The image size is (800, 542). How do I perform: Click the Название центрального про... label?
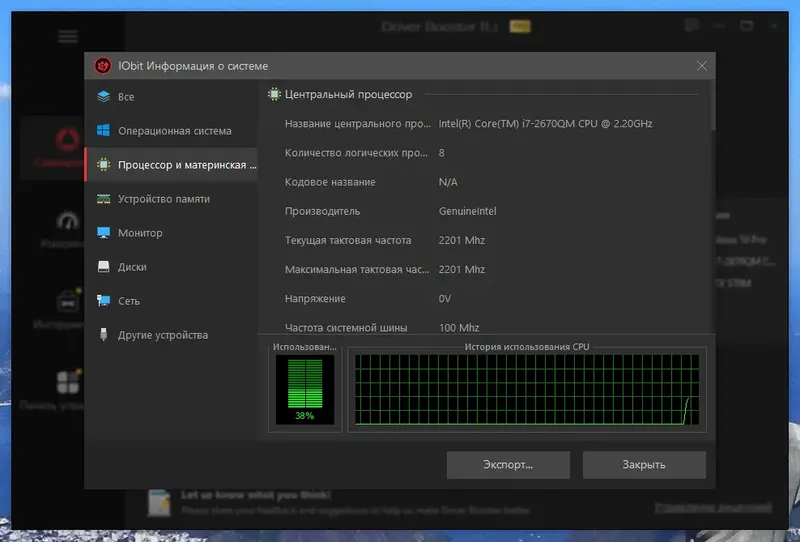point(358,124)
